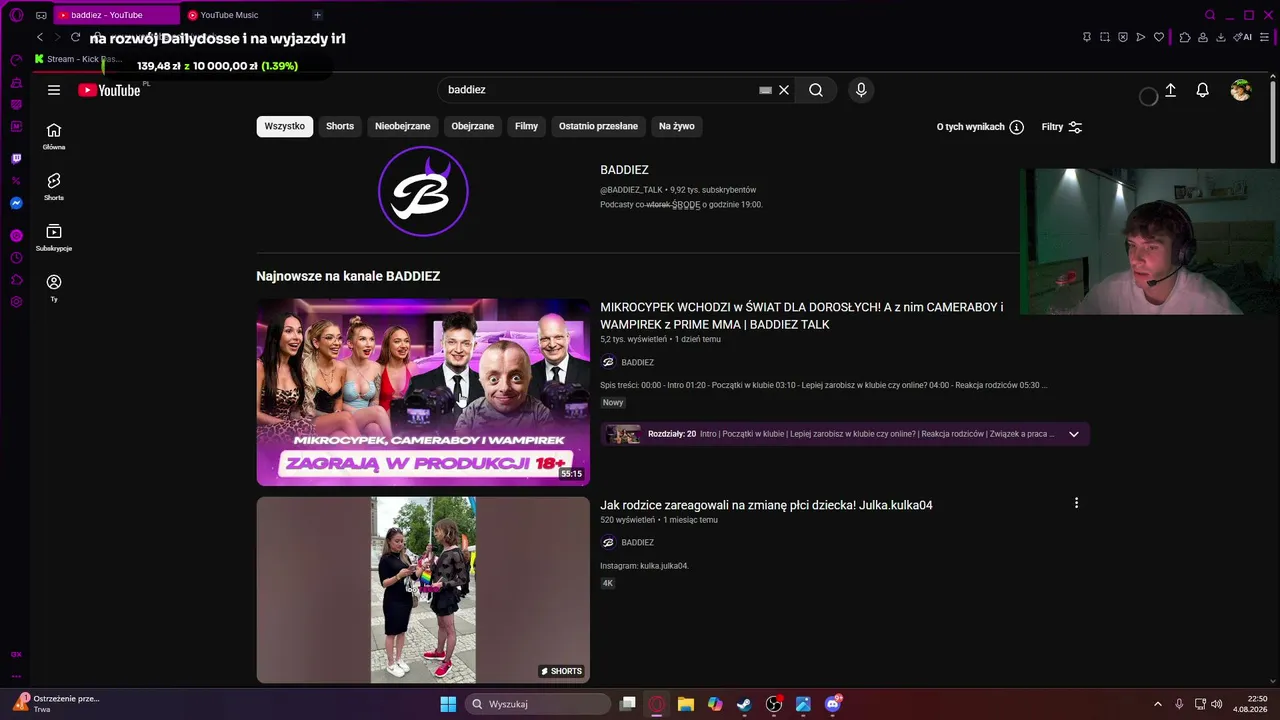Open the account avatar menu
The height and width of the screenshot is (720, 1280).
coord(1241,90)
